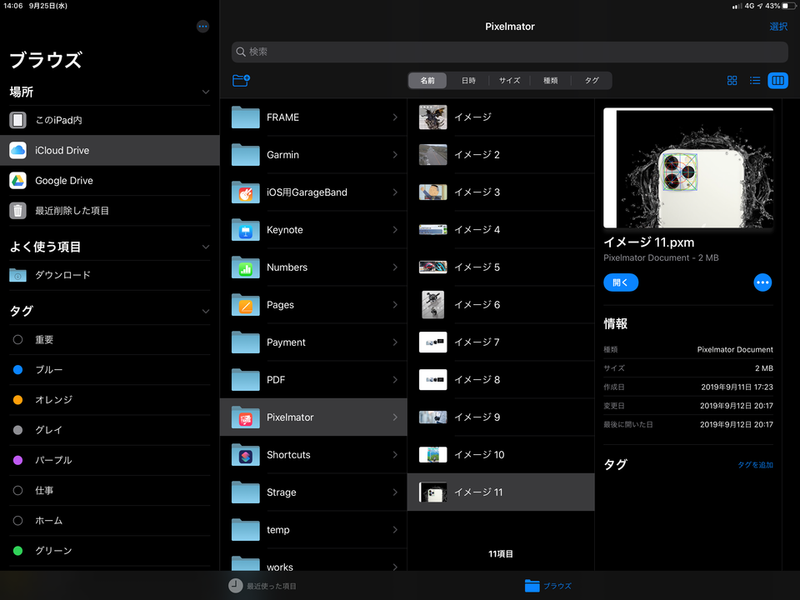Select the イメージ 4 file

pos(501,230)
